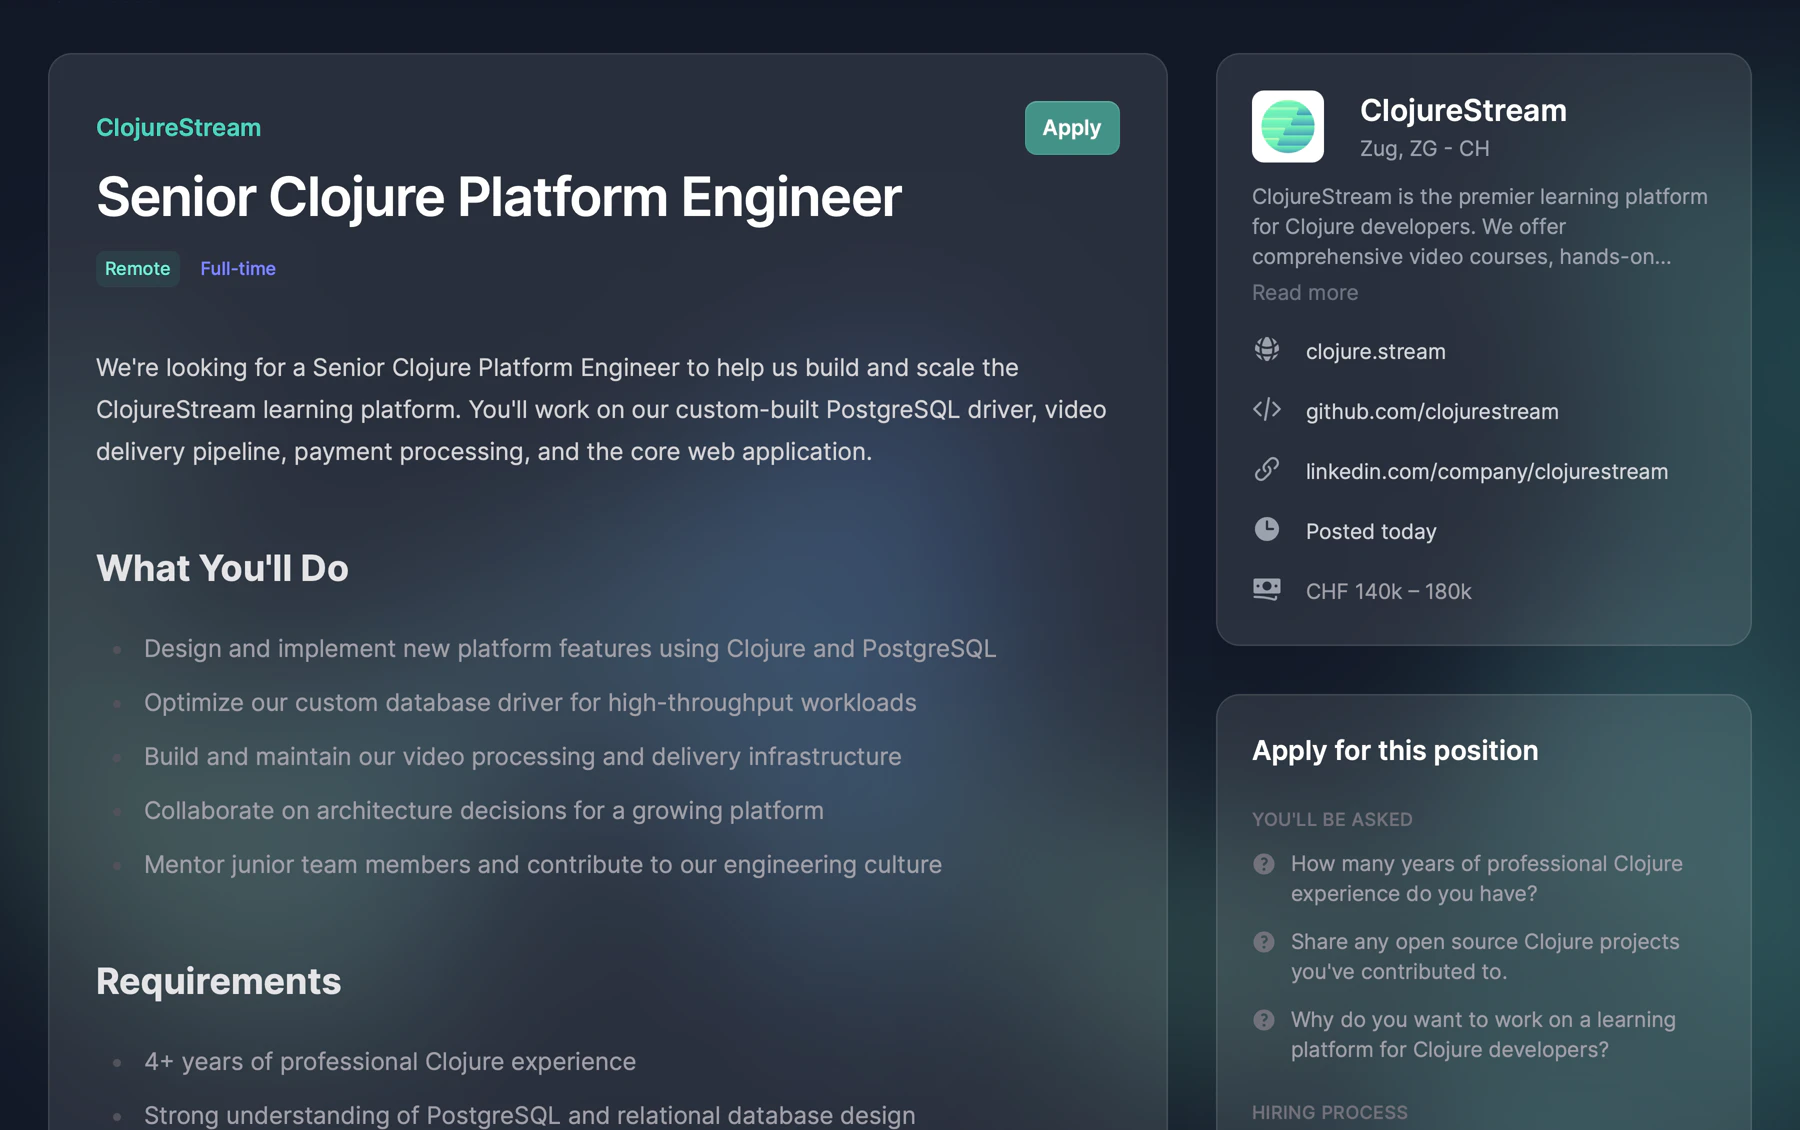Click question icon beside learning platform question

(1264, 1020)
